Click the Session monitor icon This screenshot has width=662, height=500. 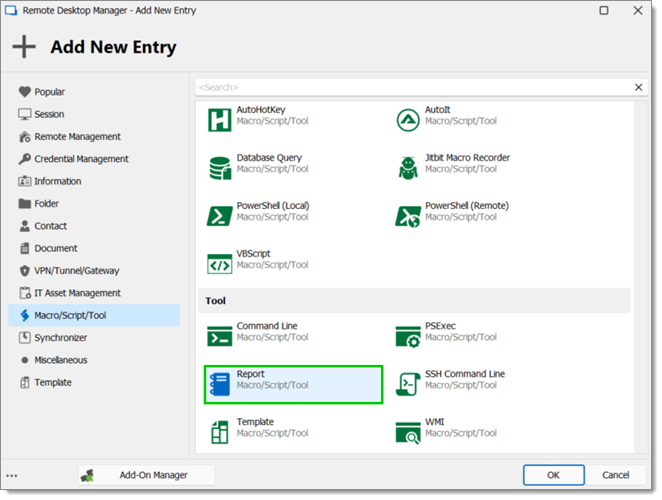pyautogui.click(x=24, y=114)
